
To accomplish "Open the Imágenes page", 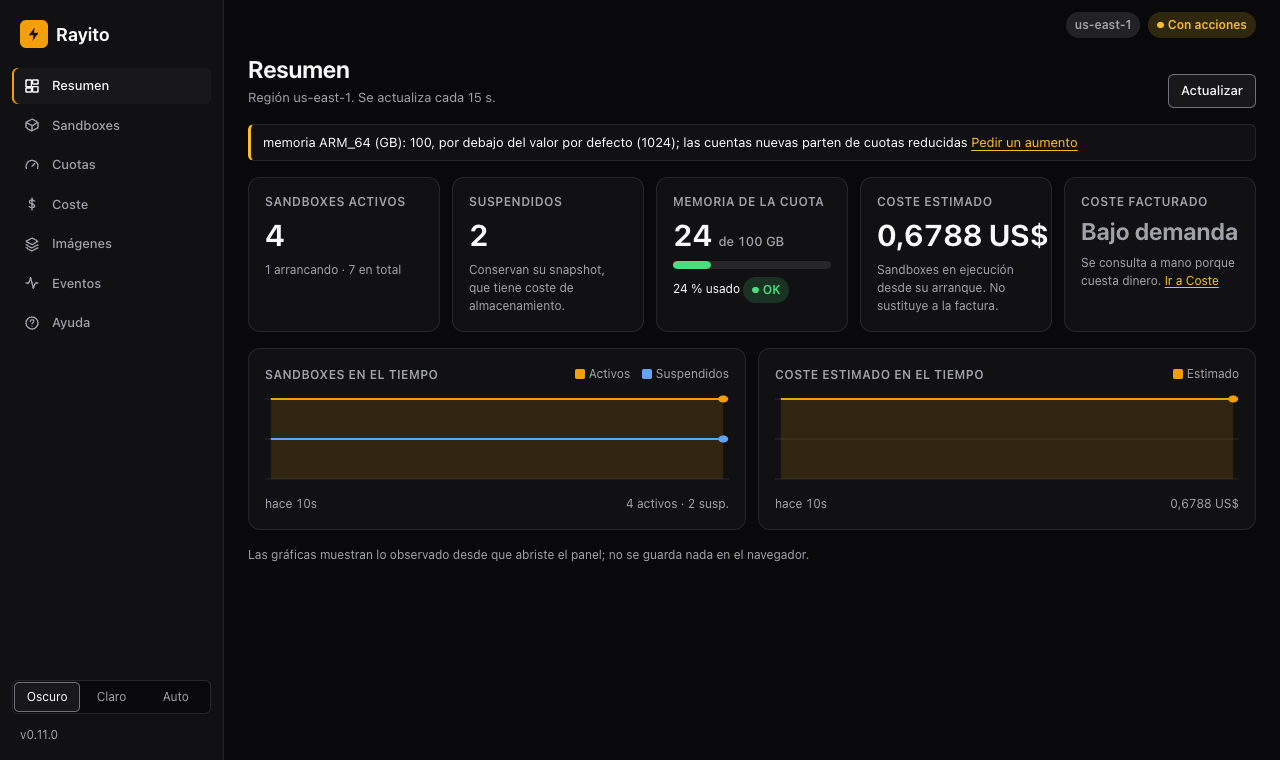I will (x=112, y=244).
